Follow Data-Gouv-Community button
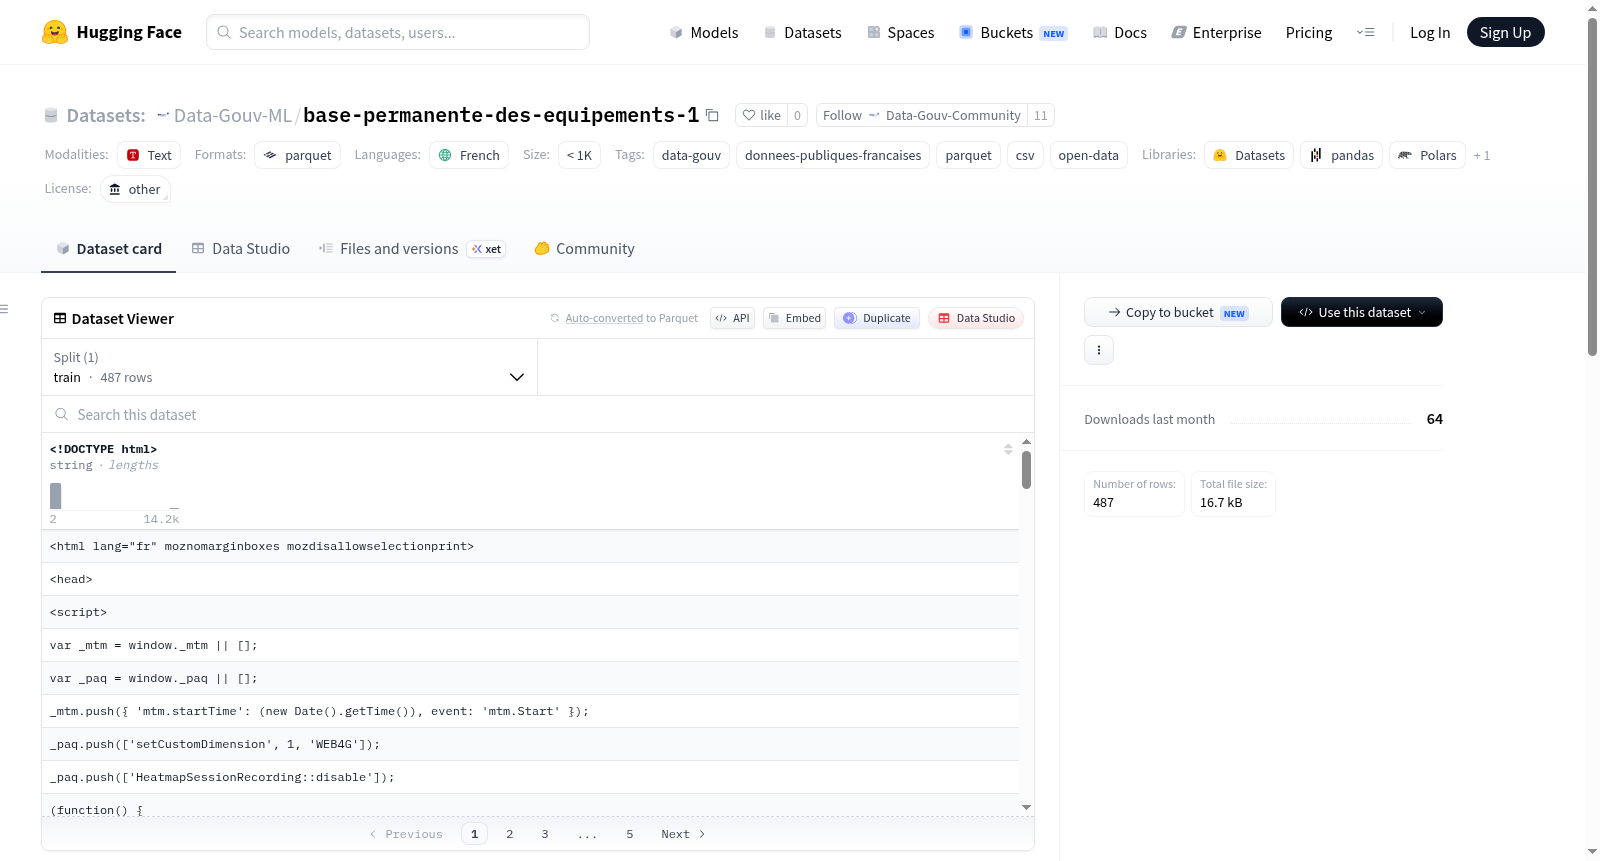This screenshot has height=861, width=1600. pos(922,115)
